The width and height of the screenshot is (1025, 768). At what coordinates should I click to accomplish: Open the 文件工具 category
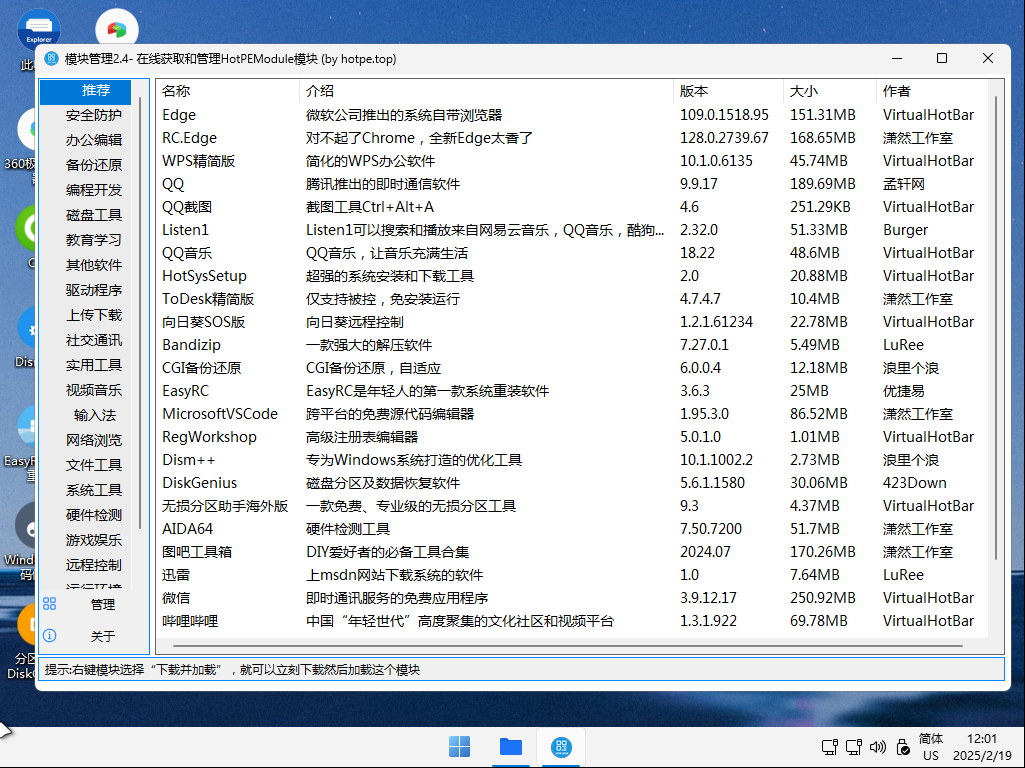pos(86,465)
